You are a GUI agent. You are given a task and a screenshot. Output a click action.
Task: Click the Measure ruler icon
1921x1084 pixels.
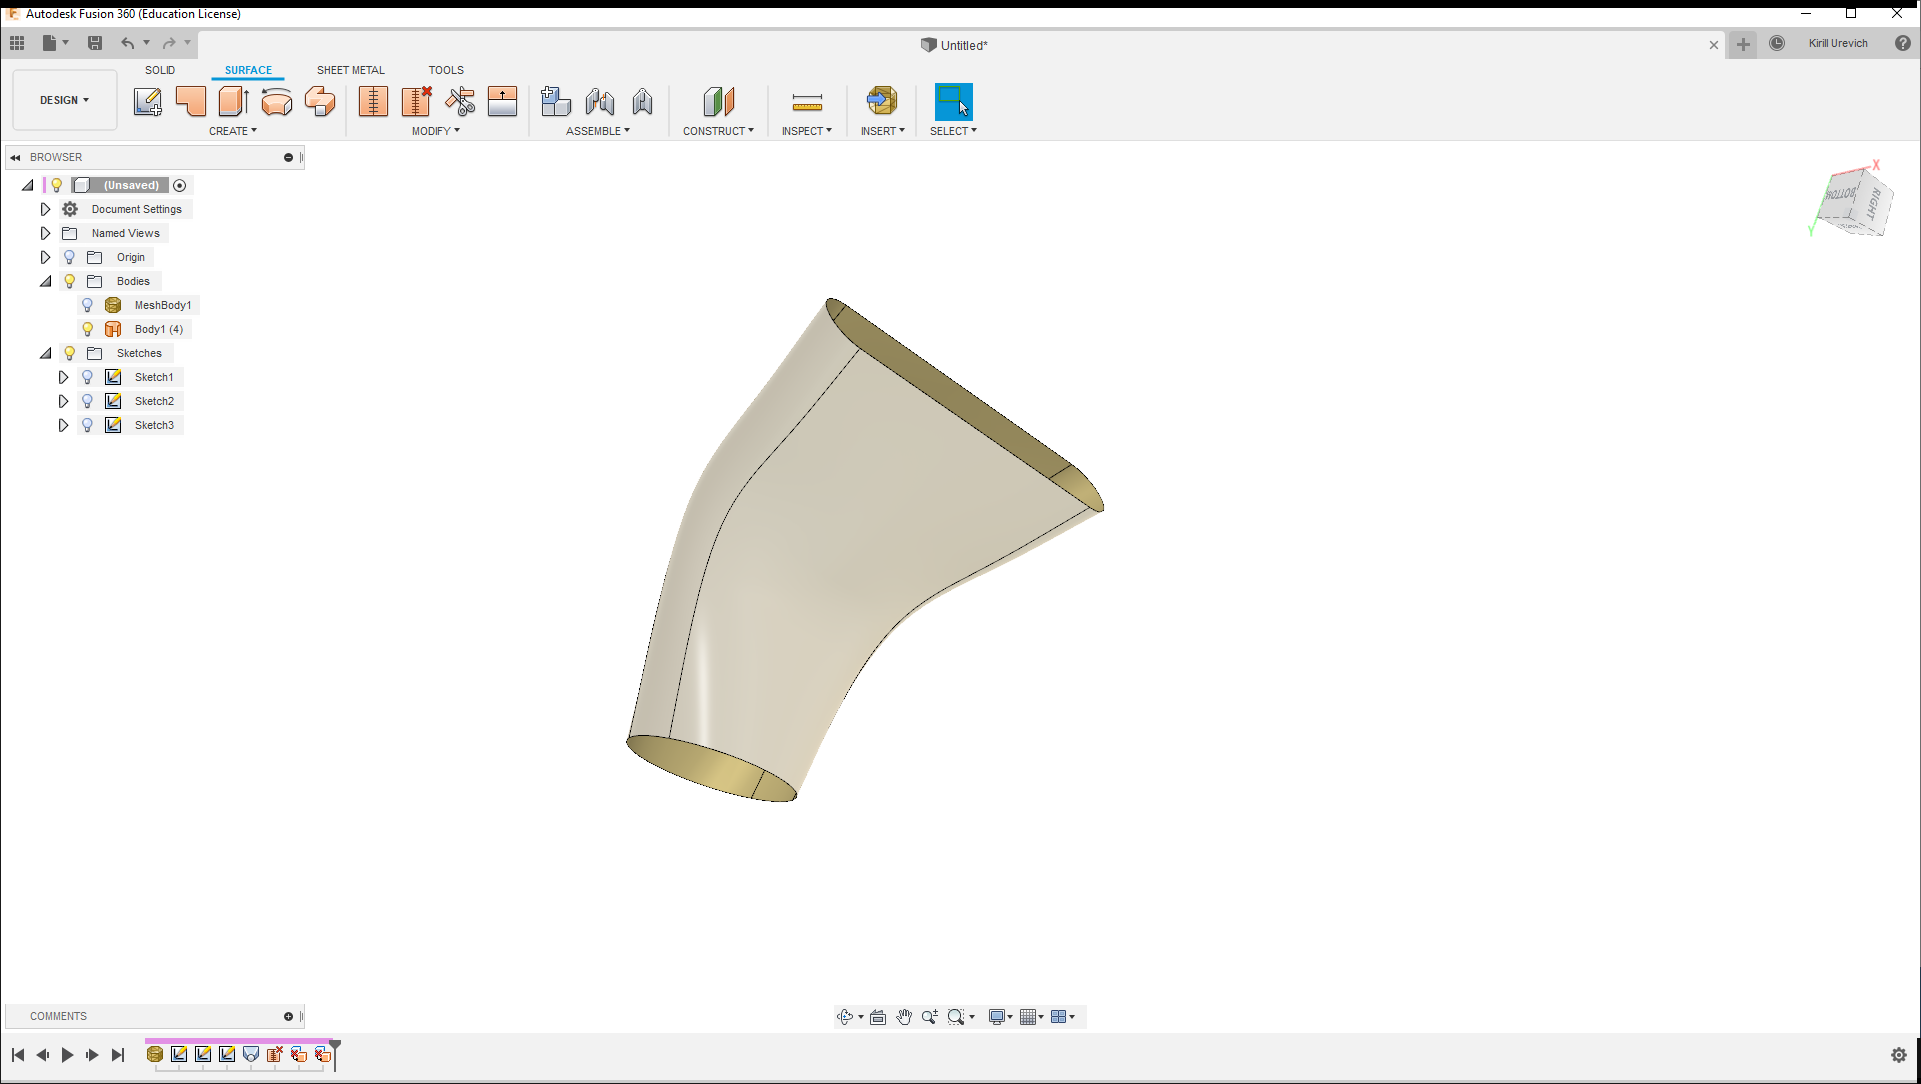tap(806, 101)
